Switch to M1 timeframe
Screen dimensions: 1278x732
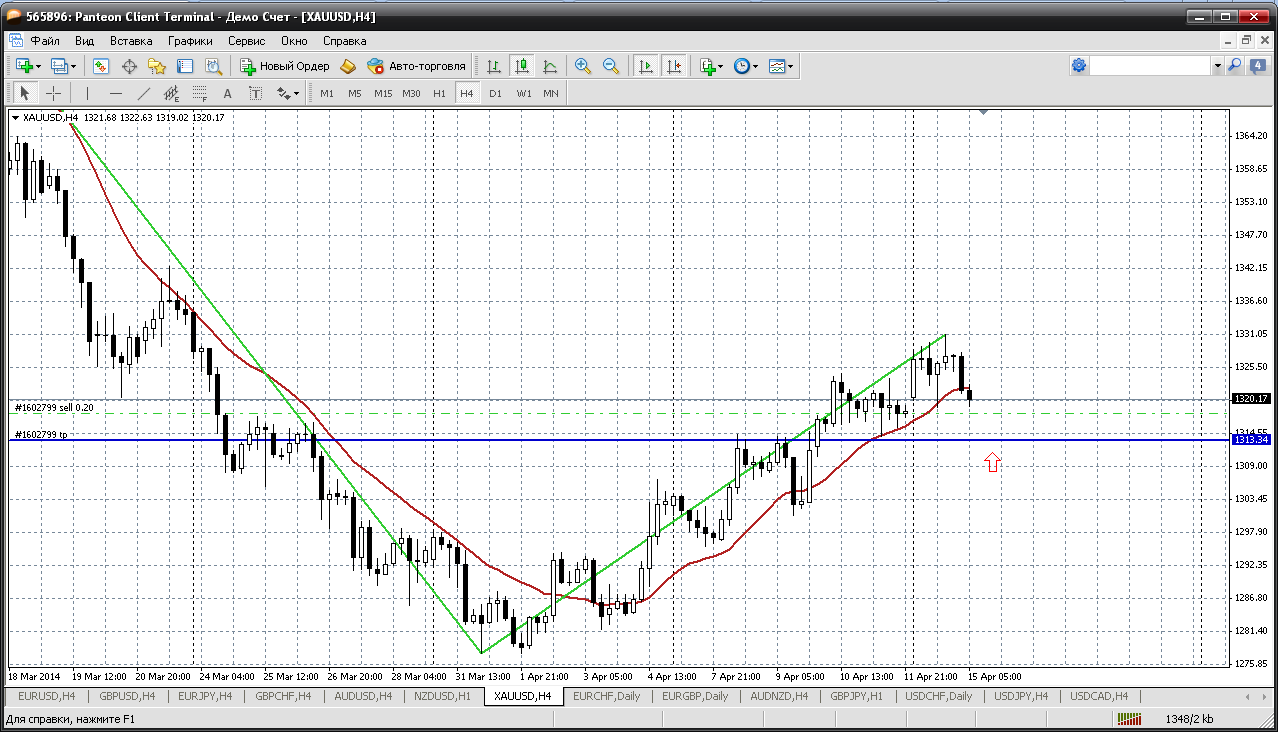pyautogui.click(x=327, y=93)
